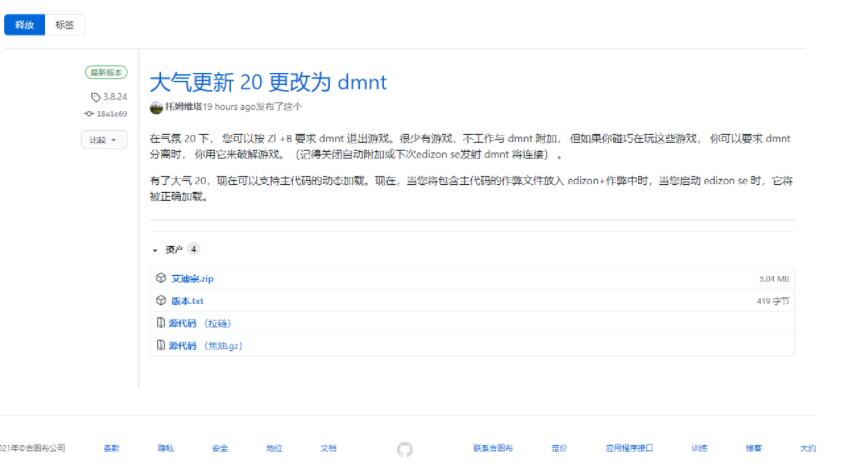Viewport: 859px width, 474px height.
Task: Open commit 18a1e69
Action: pyautogui.click(x=112, y=113)
